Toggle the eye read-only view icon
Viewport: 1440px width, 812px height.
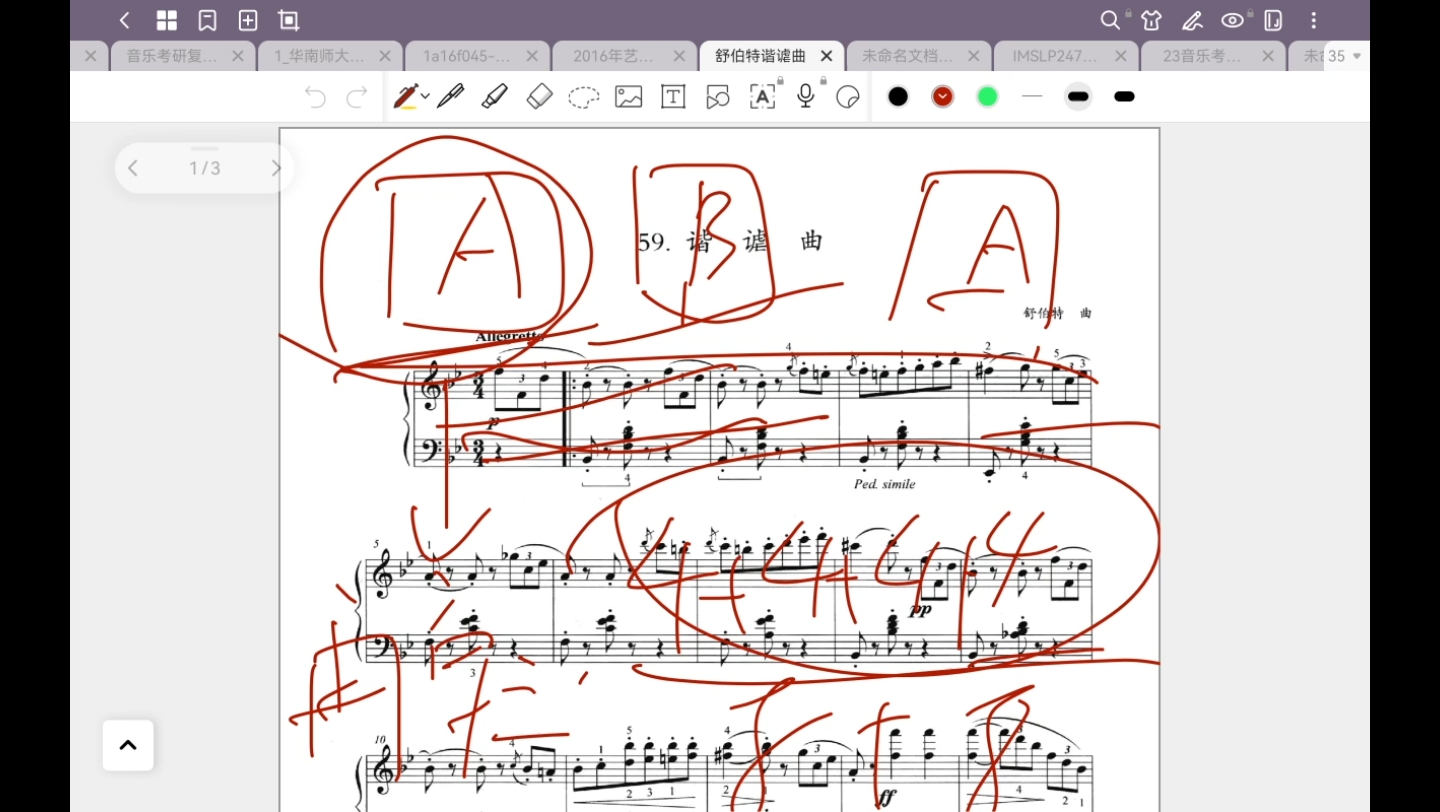click(1233, 20)
